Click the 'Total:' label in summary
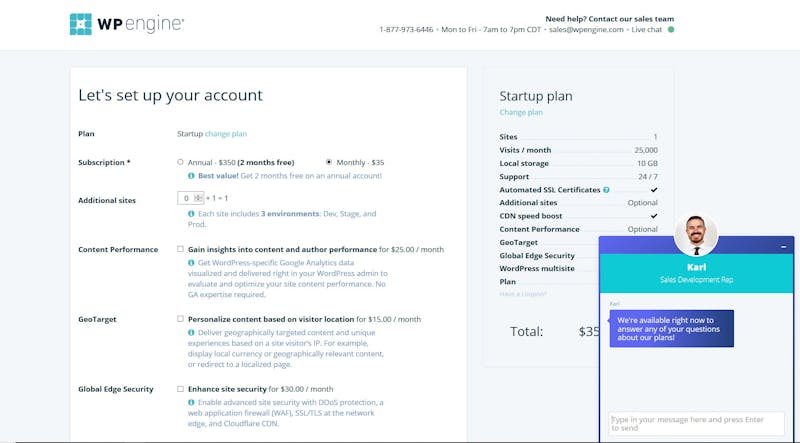This screenshot has width=800, height=443. click(x=527, y=332)
